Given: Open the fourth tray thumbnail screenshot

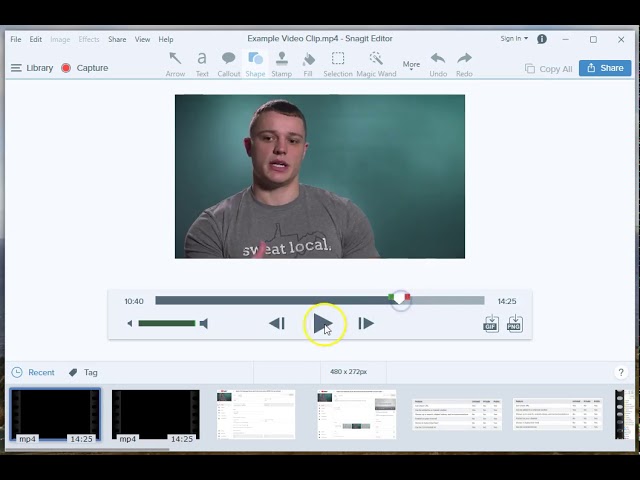Looking at the screenshot, I should tap(356, 414).
